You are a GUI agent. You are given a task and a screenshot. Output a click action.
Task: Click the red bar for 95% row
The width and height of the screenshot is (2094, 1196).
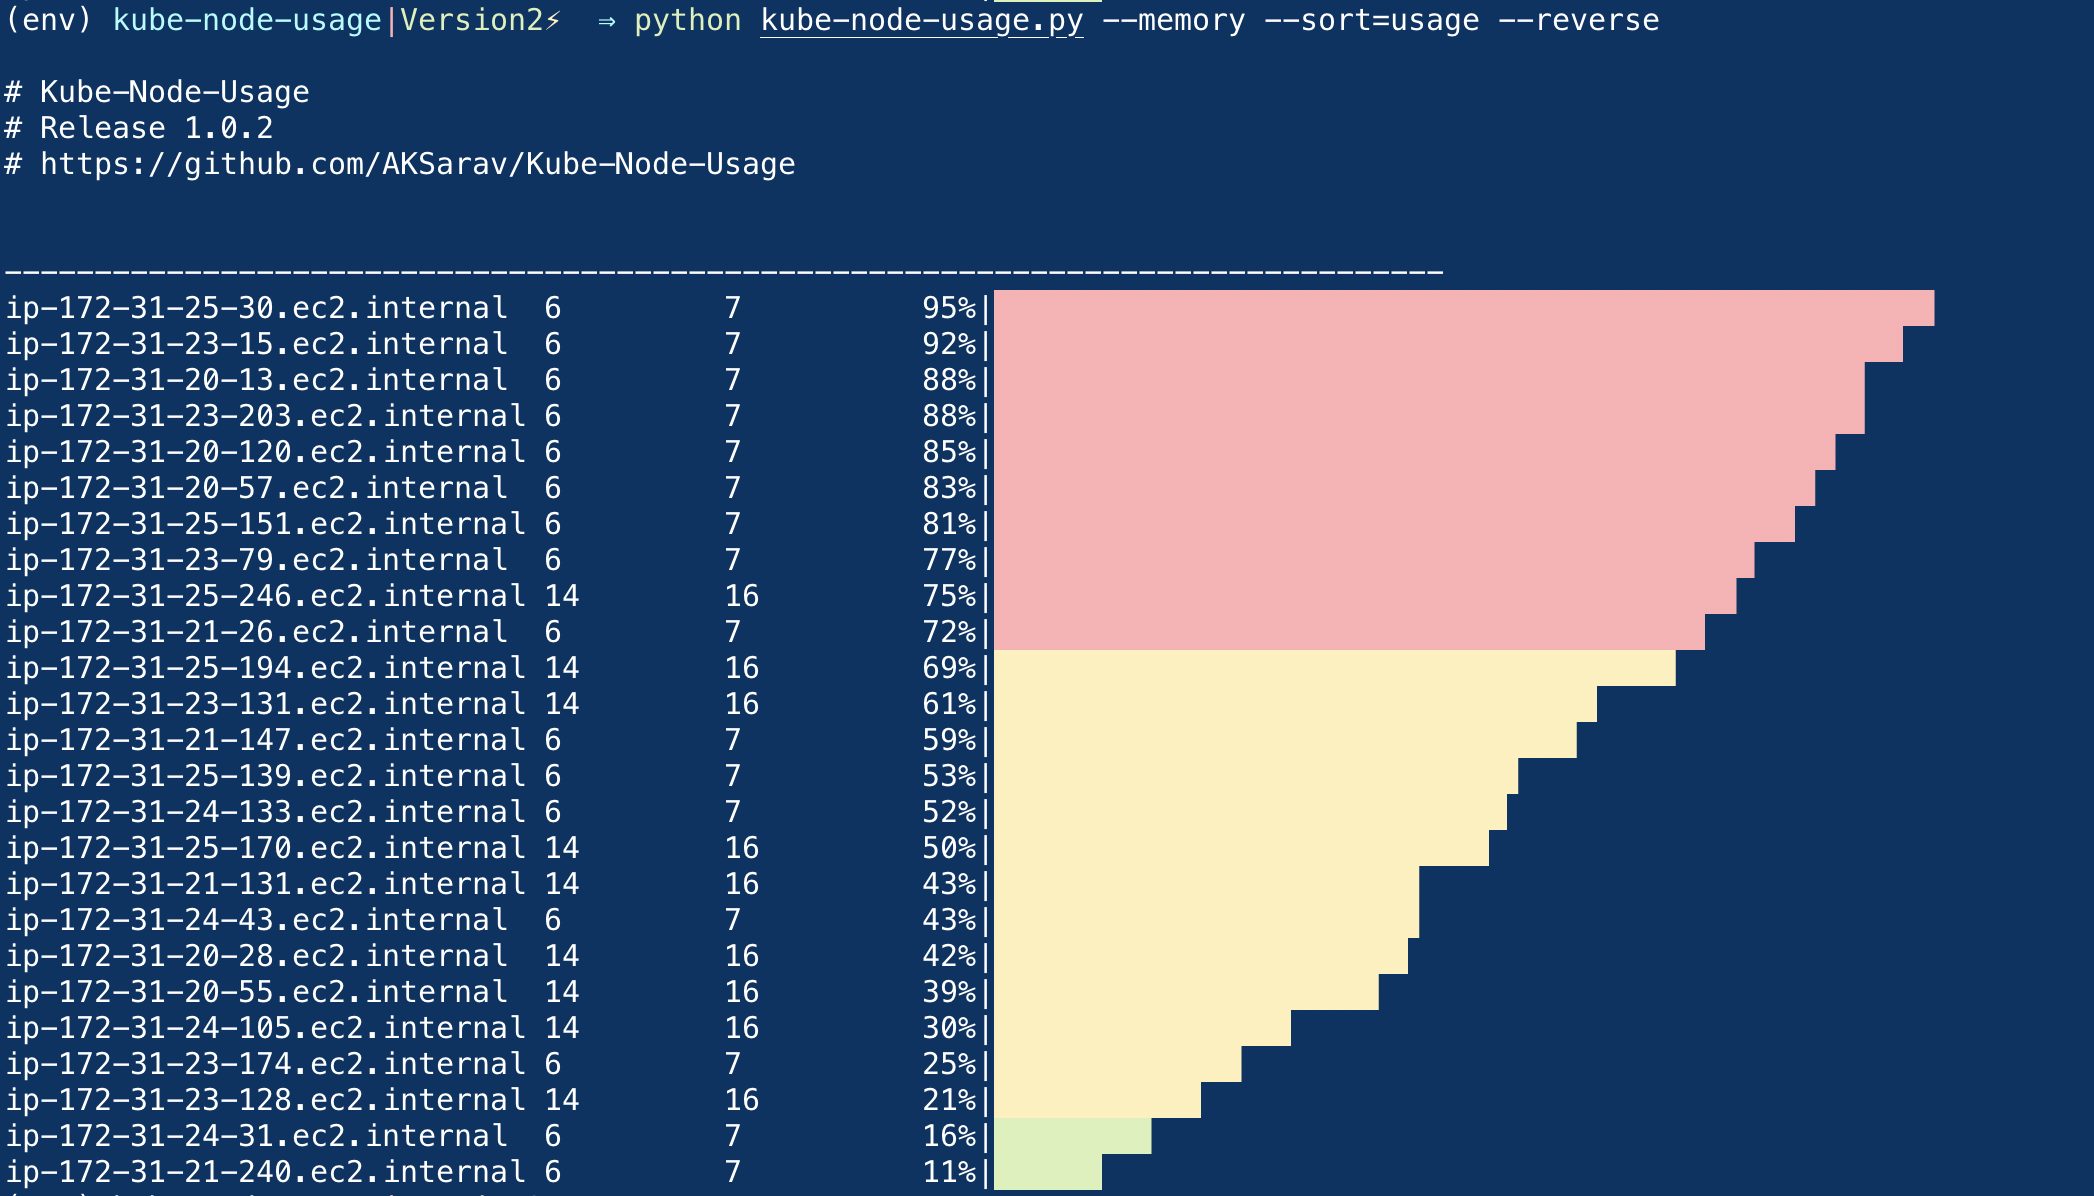[x=1462, y=308]
